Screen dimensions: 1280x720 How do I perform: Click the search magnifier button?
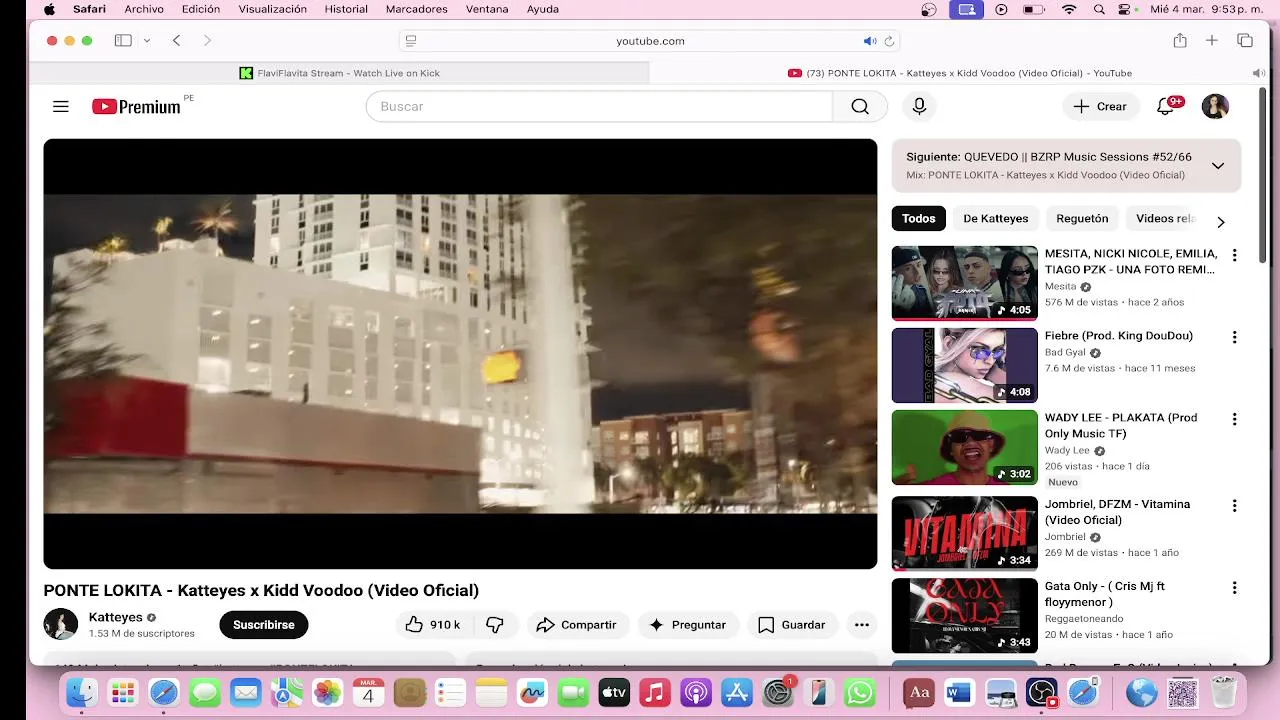pos(860,106)
